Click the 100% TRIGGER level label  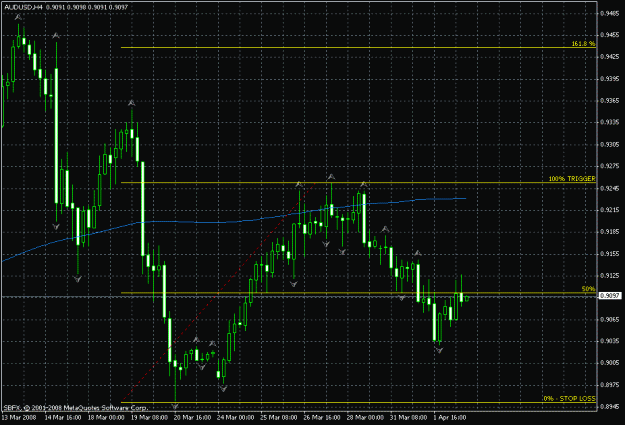[572, 179]
